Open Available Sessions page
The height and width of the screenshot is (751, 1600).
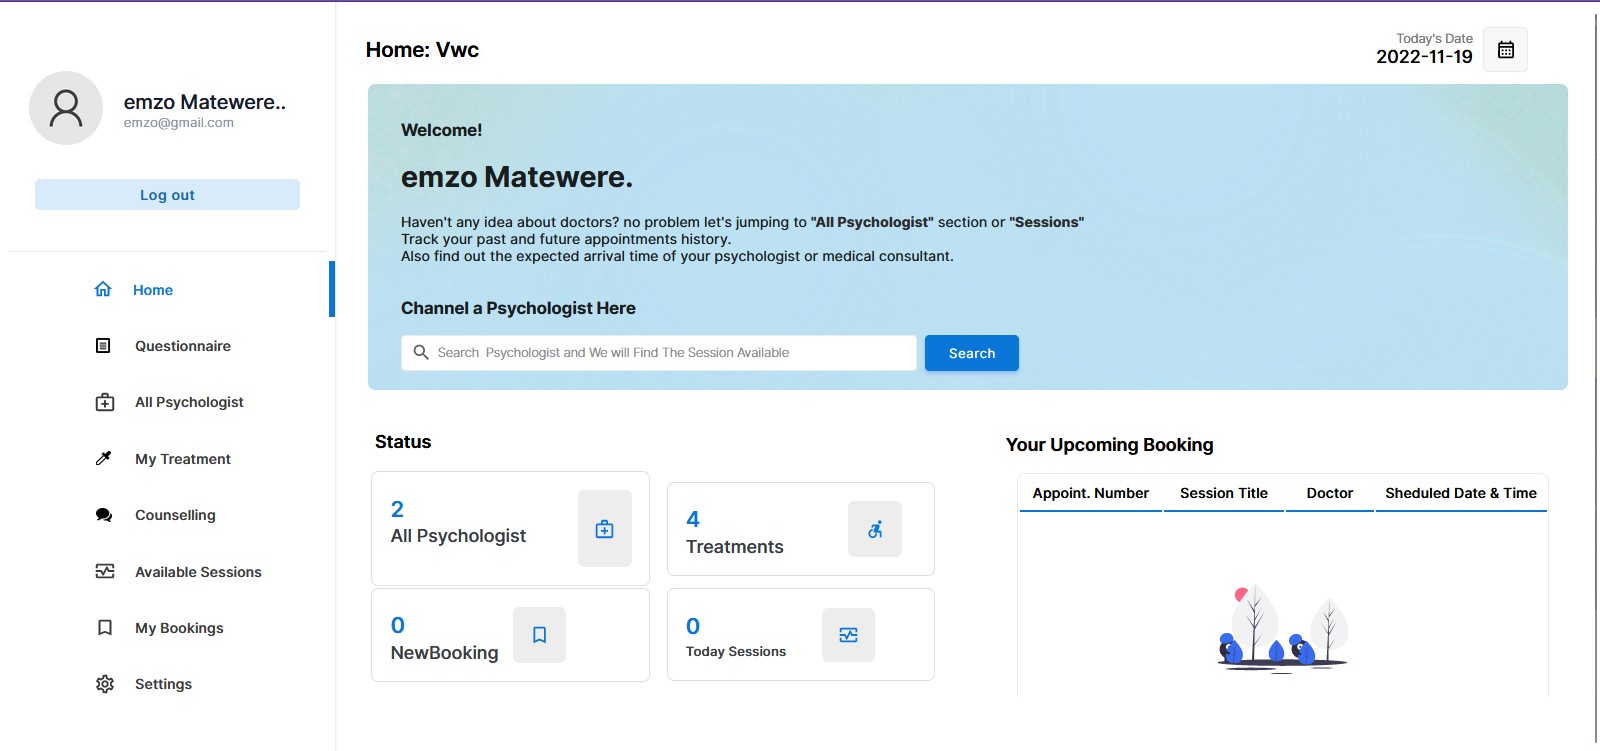[x=198, y=572]
